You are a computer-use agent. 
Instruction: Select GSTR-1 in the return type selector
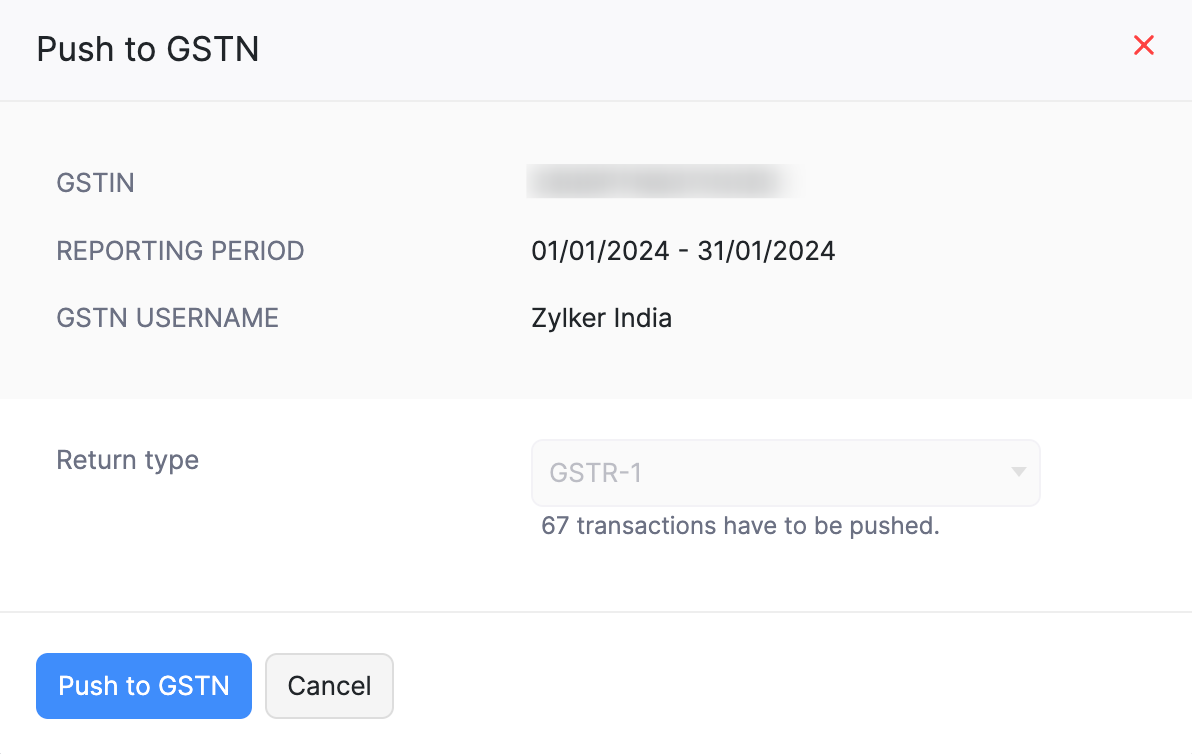[x=785, y=472]
